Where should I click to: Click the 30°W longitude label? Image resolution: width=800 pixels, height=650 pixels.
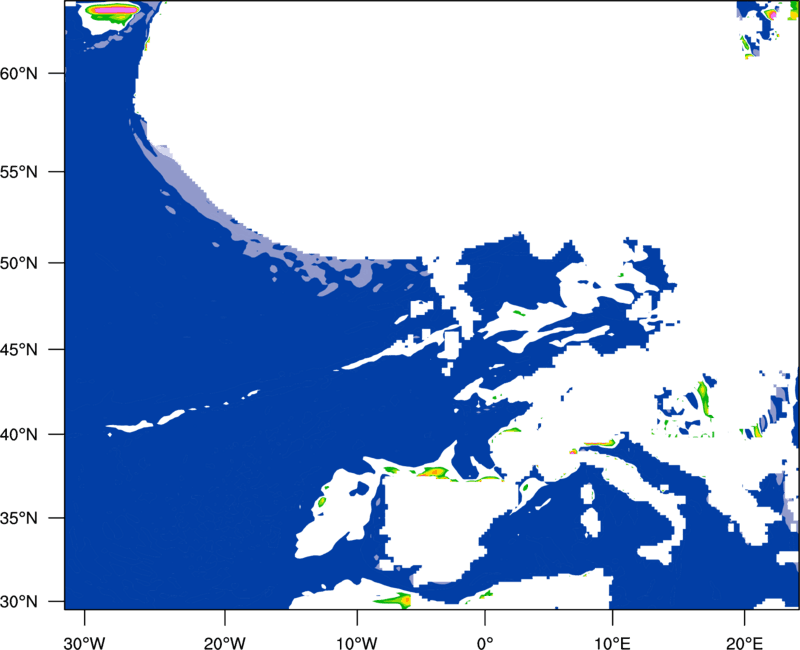point(85,643)
